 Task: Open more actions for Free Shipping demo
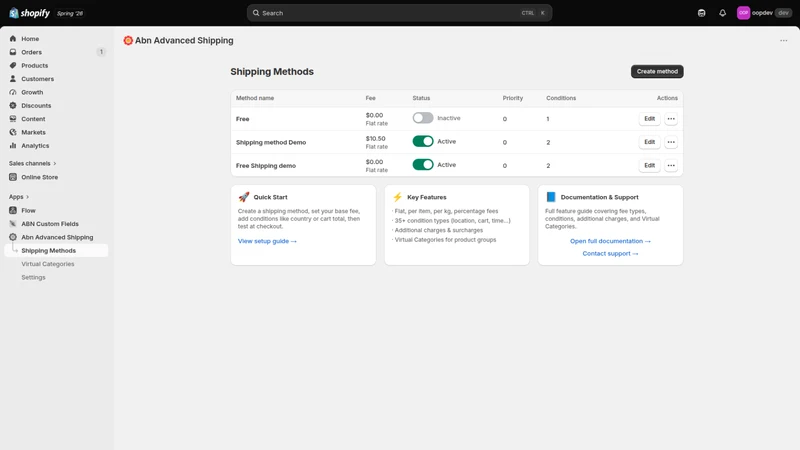tap(671, 165)
